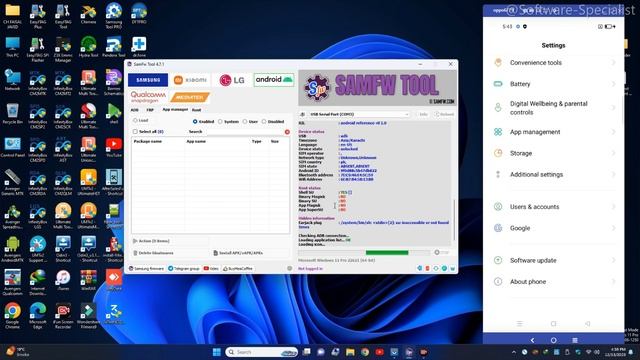
Task: Expand App management on phone
Action: [x=553, y=132]
